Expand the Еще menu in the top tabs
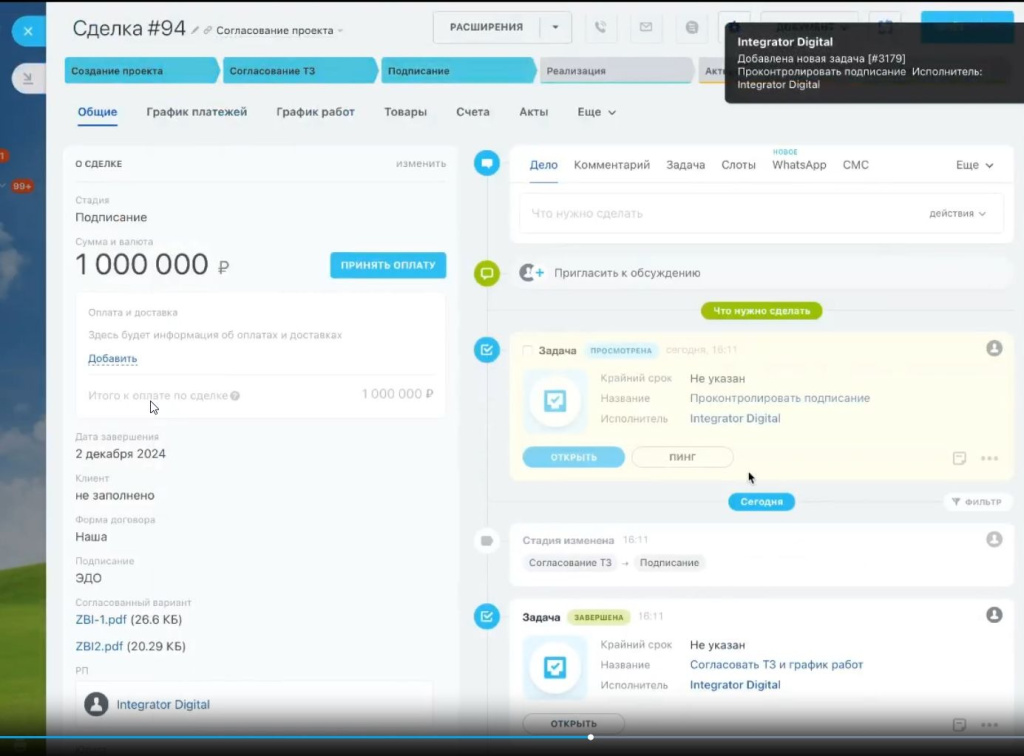 pos(596,112)
